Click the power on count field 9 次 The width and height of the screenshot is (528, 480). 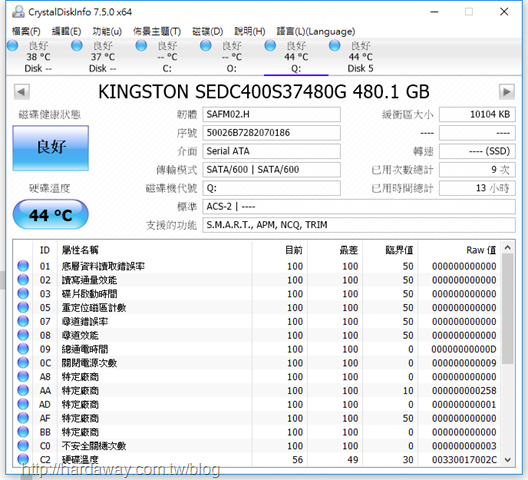coord(477,169)
